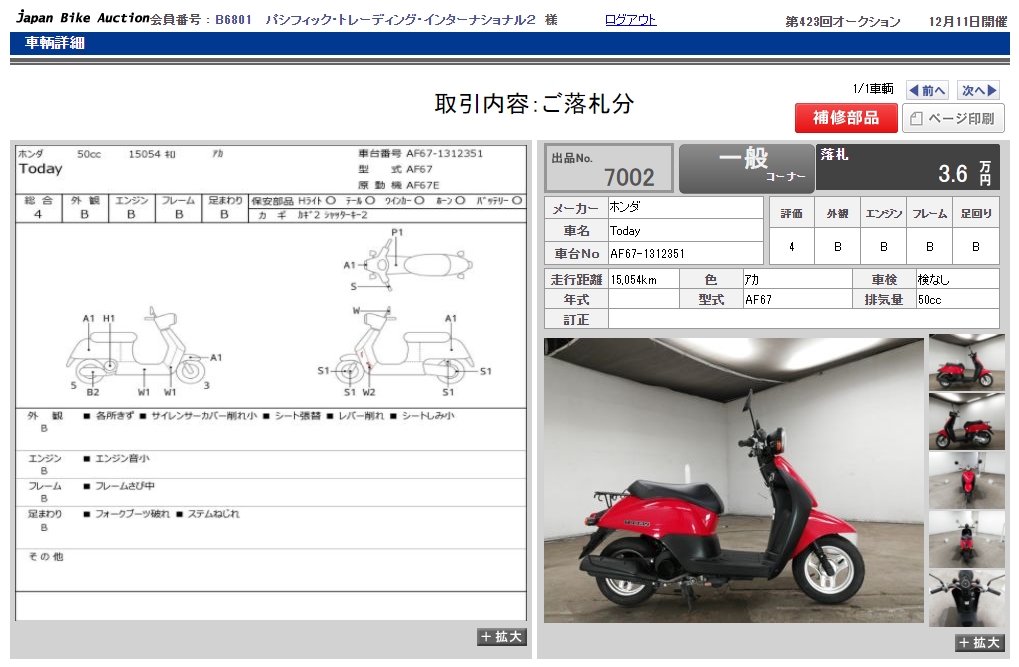Click the 第423回オークション auction label

tap(843, 21)
